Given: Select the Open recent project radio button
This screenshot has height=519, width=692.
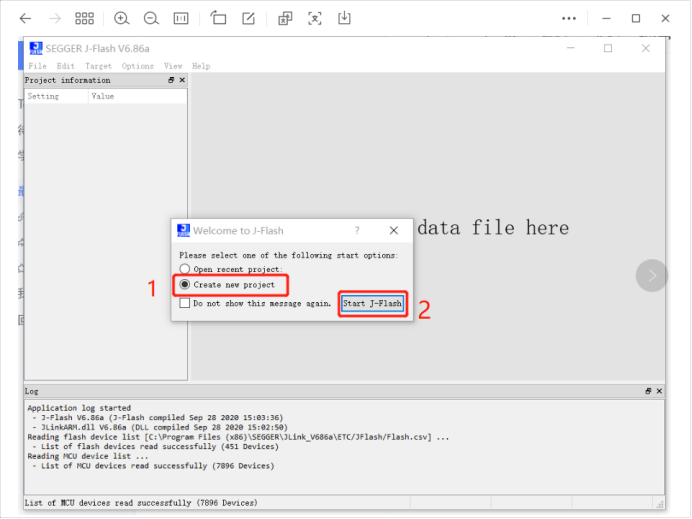Looking at the screenshot, I should (x=184, y=269).
